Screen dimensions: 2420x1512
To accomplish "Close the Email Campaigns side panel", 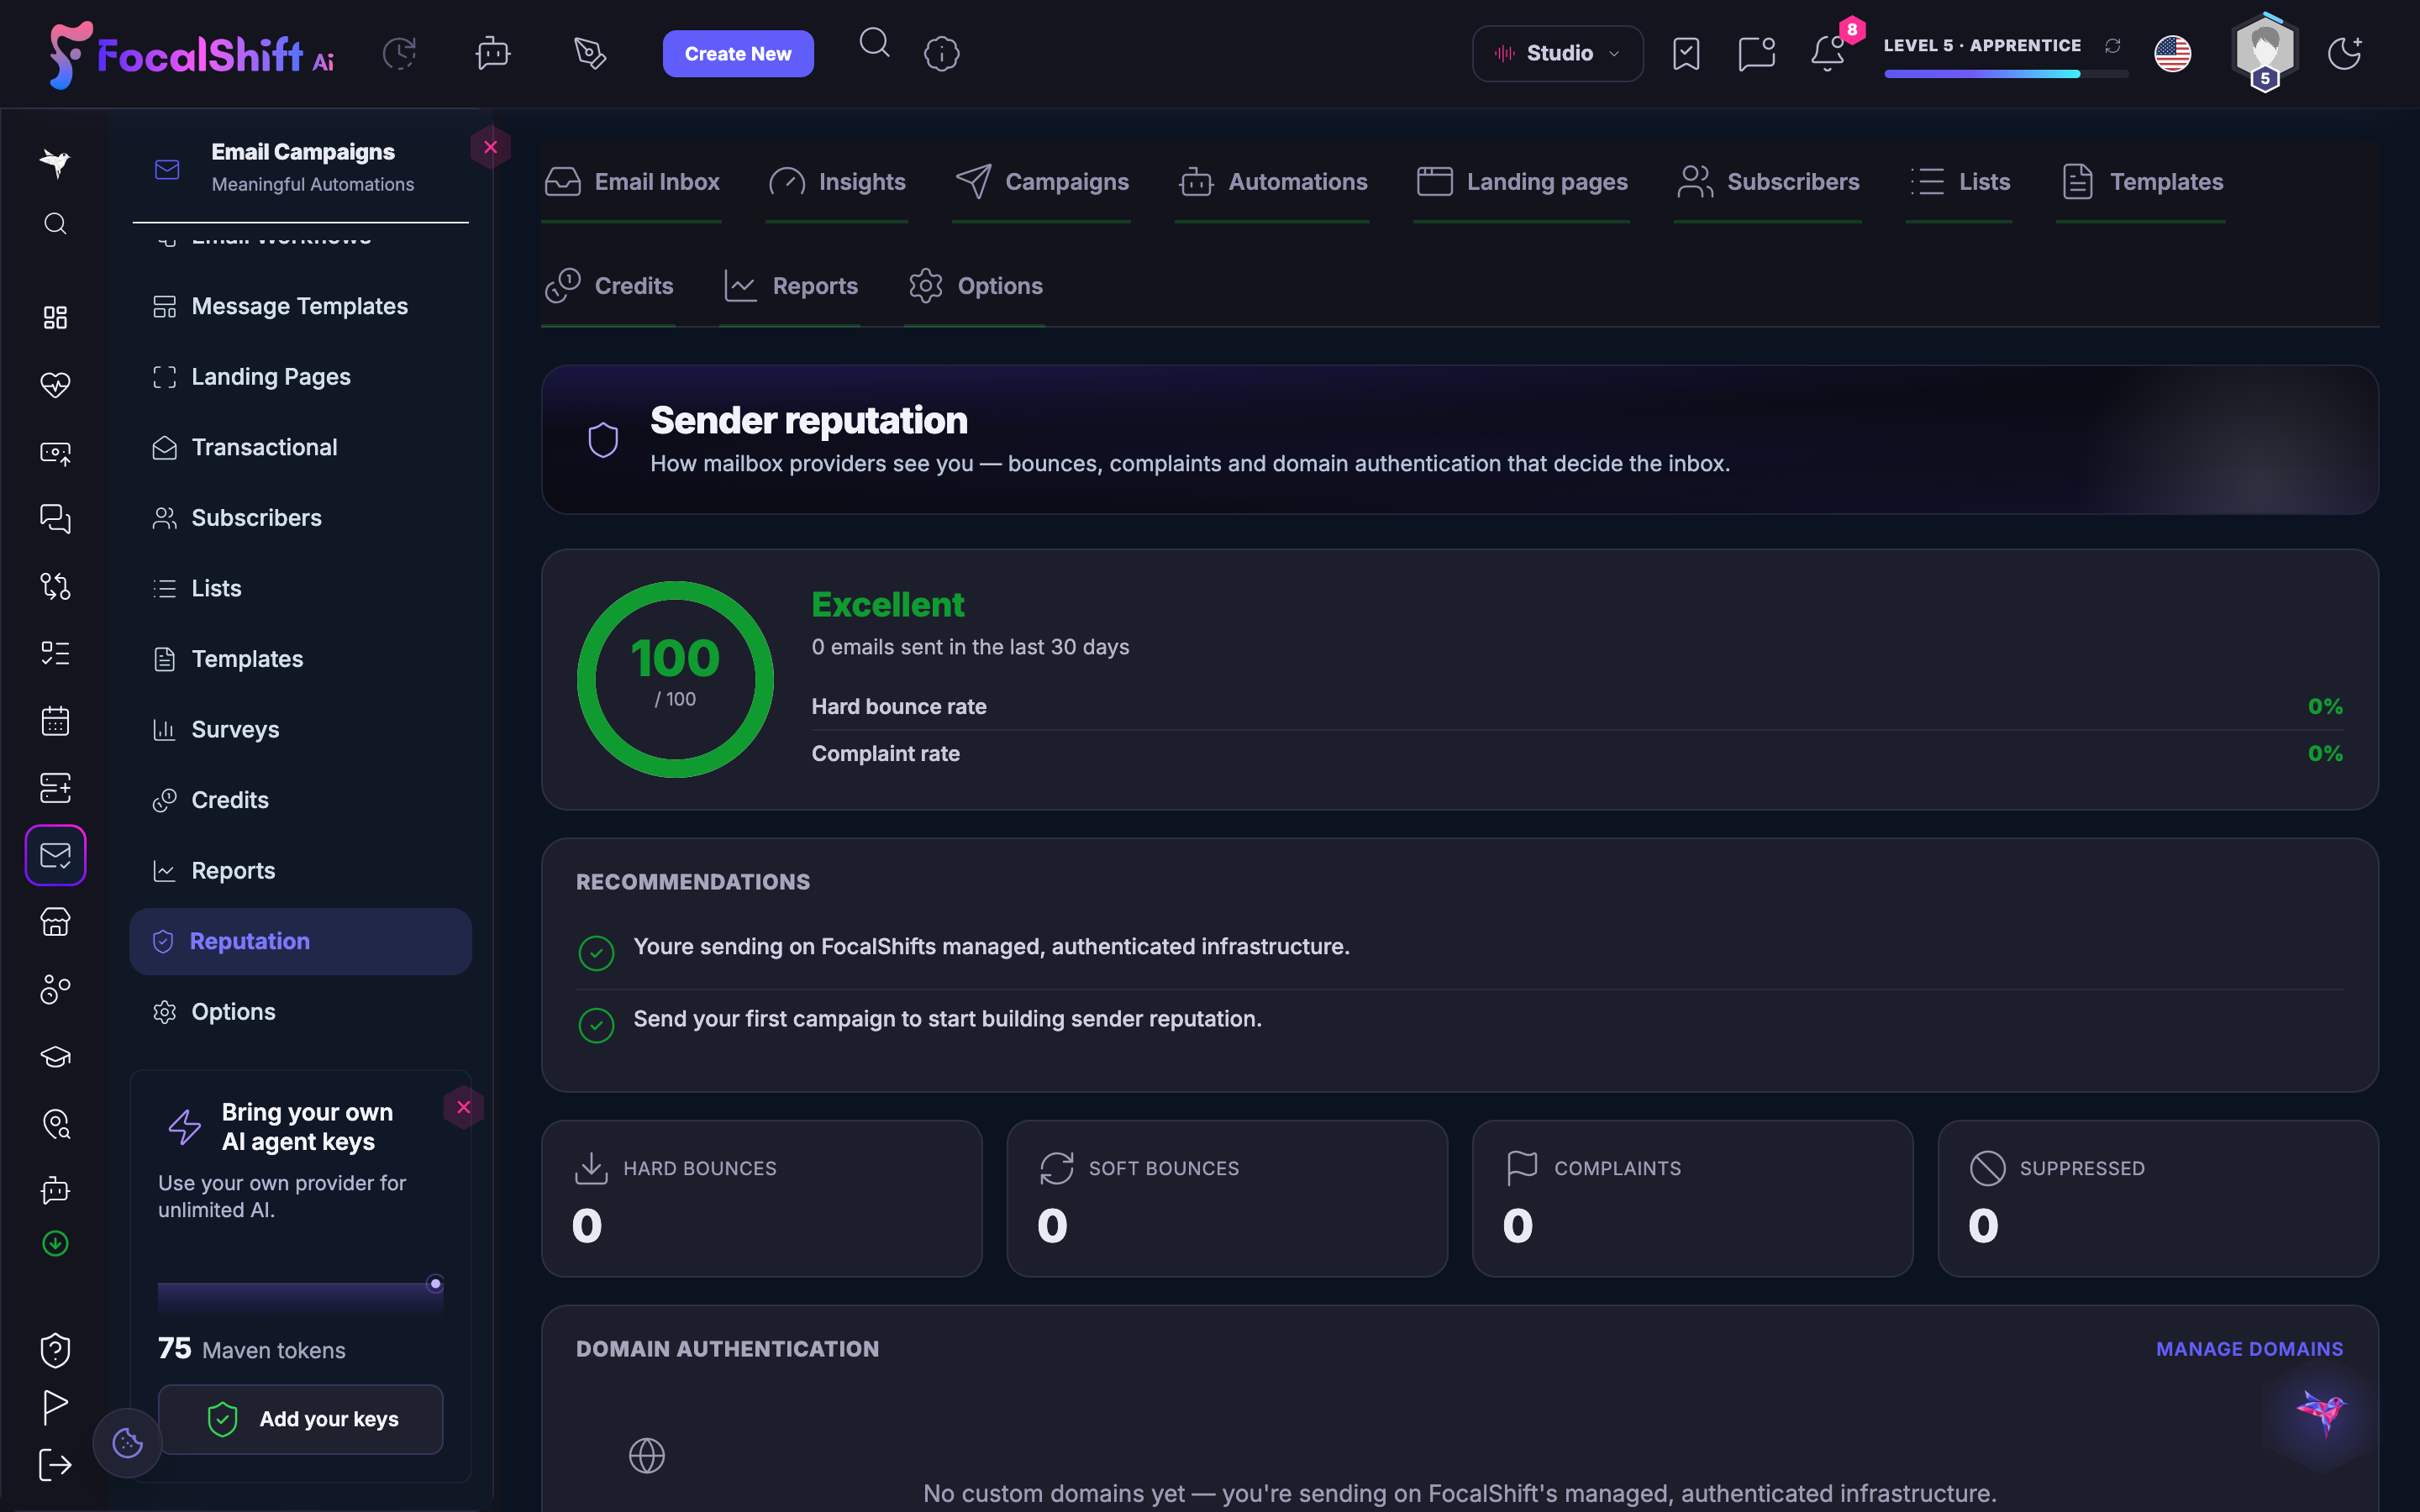I will point(490,147).
